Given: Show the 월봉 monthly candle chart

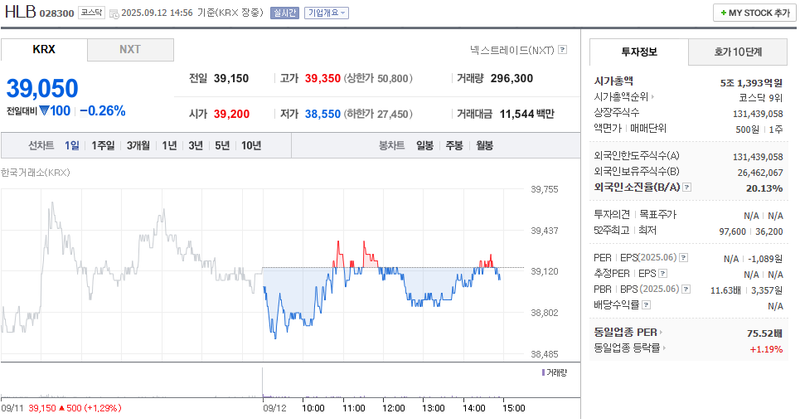Looking at the screenshot, I should point(484,145).
